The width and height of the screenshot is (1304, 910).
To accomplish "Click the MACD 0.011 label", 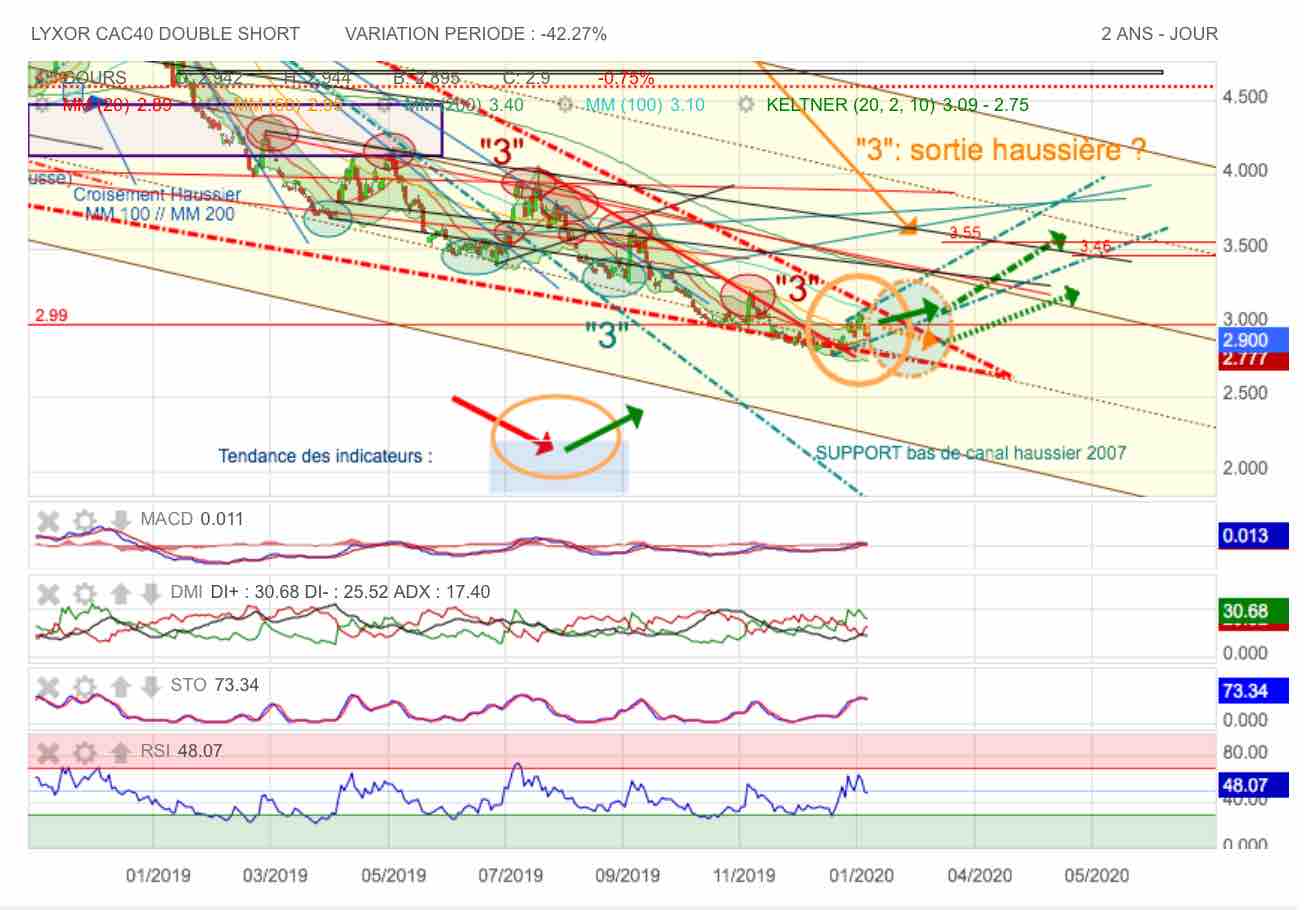I will (x=192, y=519).
